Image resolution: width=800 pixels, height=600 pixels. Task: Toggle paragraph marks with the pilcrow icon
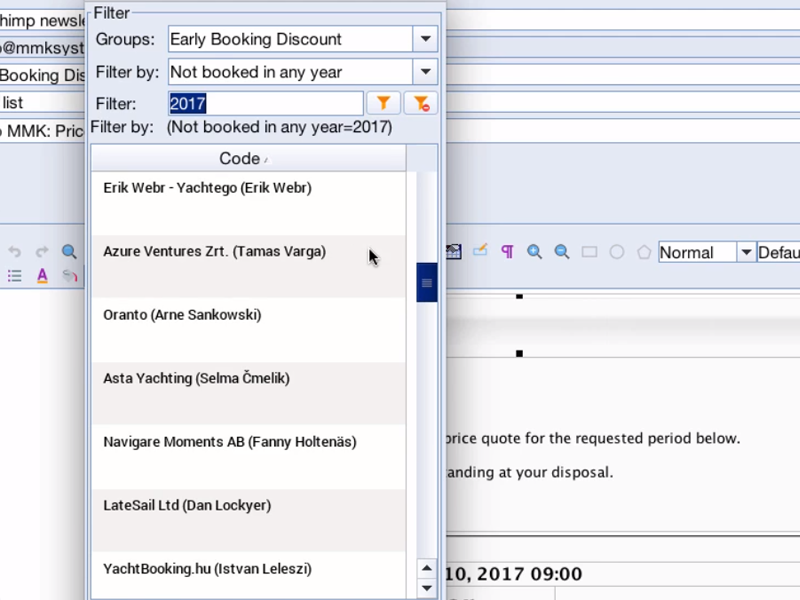507,252
